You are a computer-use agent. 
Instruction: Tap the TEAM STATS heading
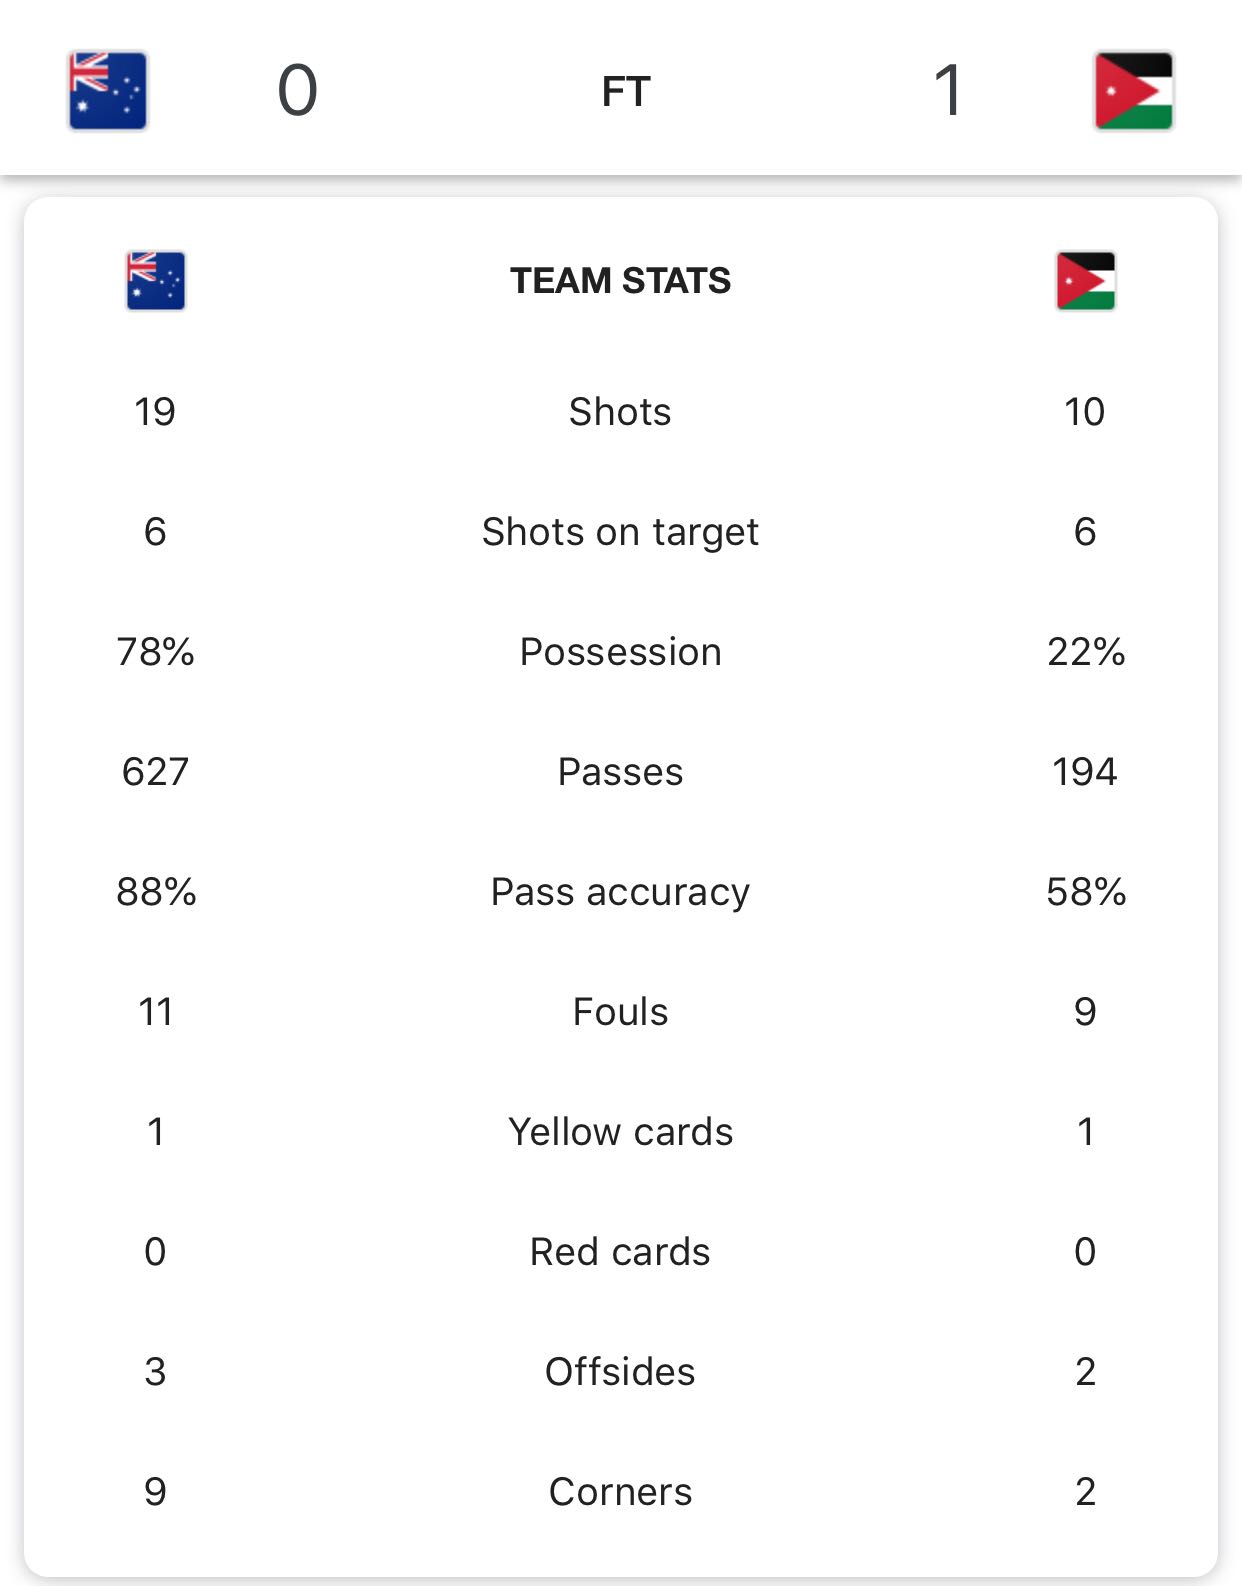tap(620, 281)
